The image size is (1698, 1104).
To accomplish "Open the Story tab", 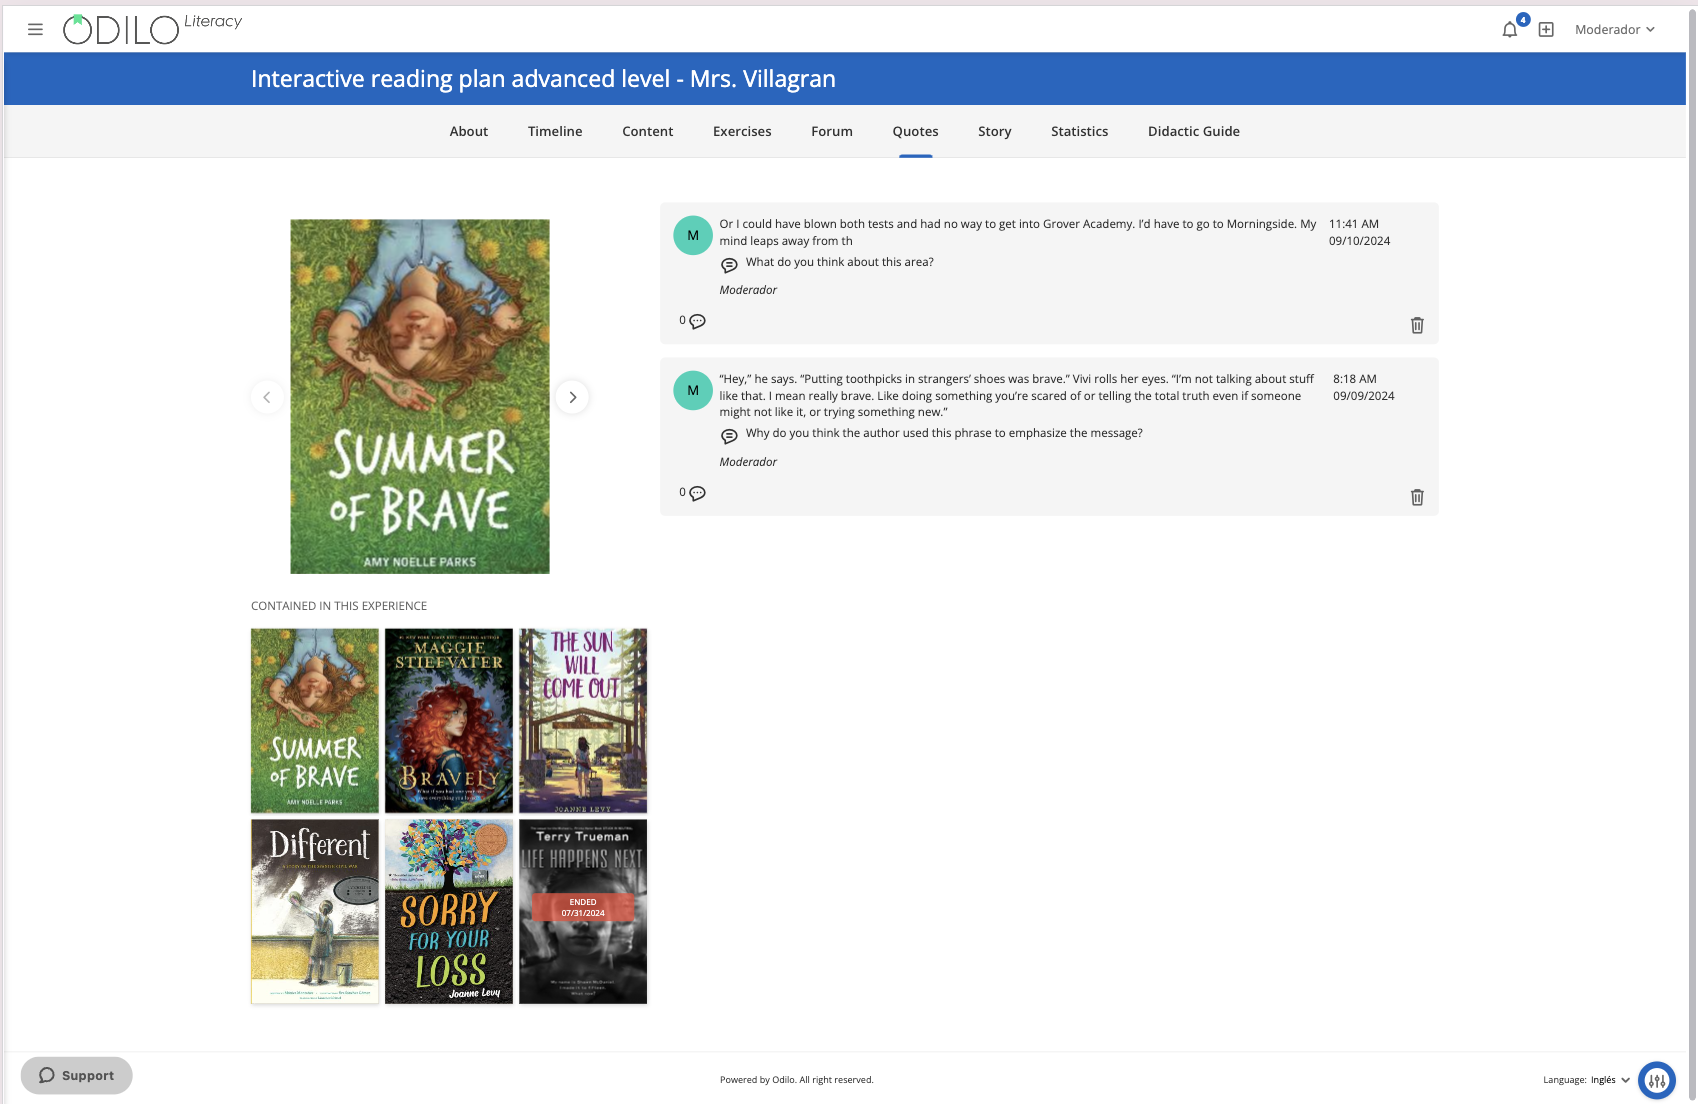I will (x=995, y=131).
